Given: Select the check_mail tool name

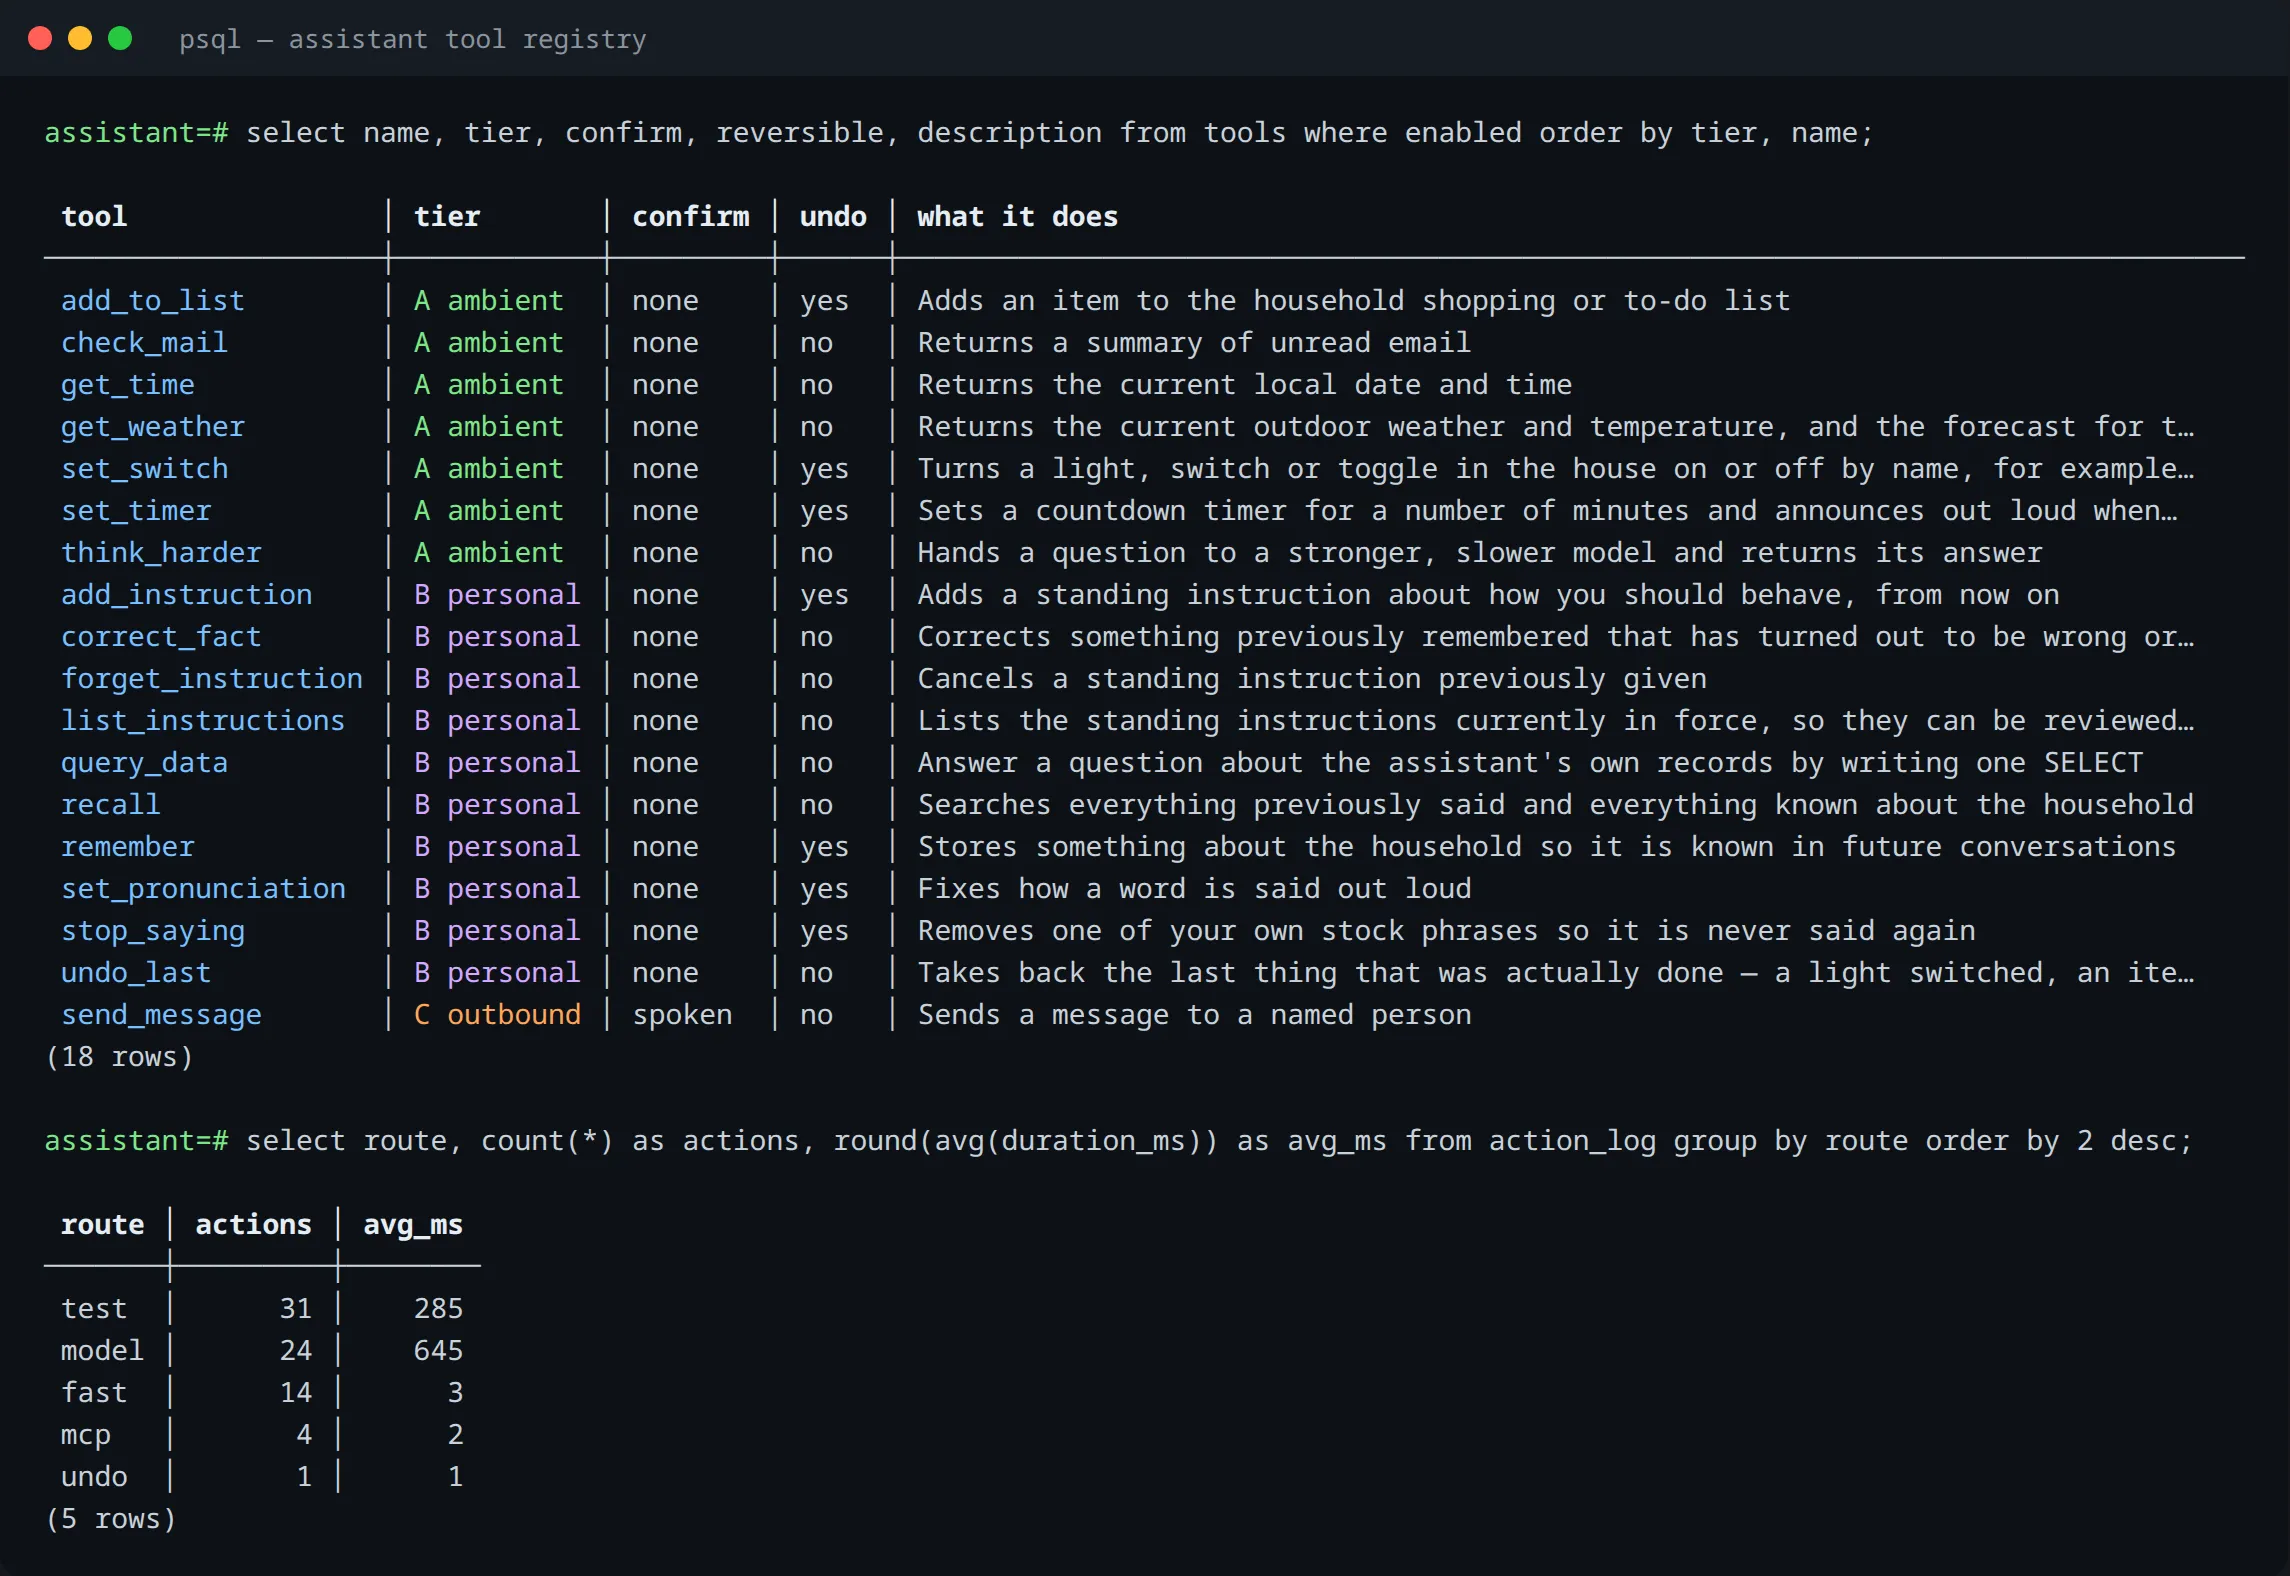Looking at the screenshot, I should pyautogui.click(x=144, y=343).
